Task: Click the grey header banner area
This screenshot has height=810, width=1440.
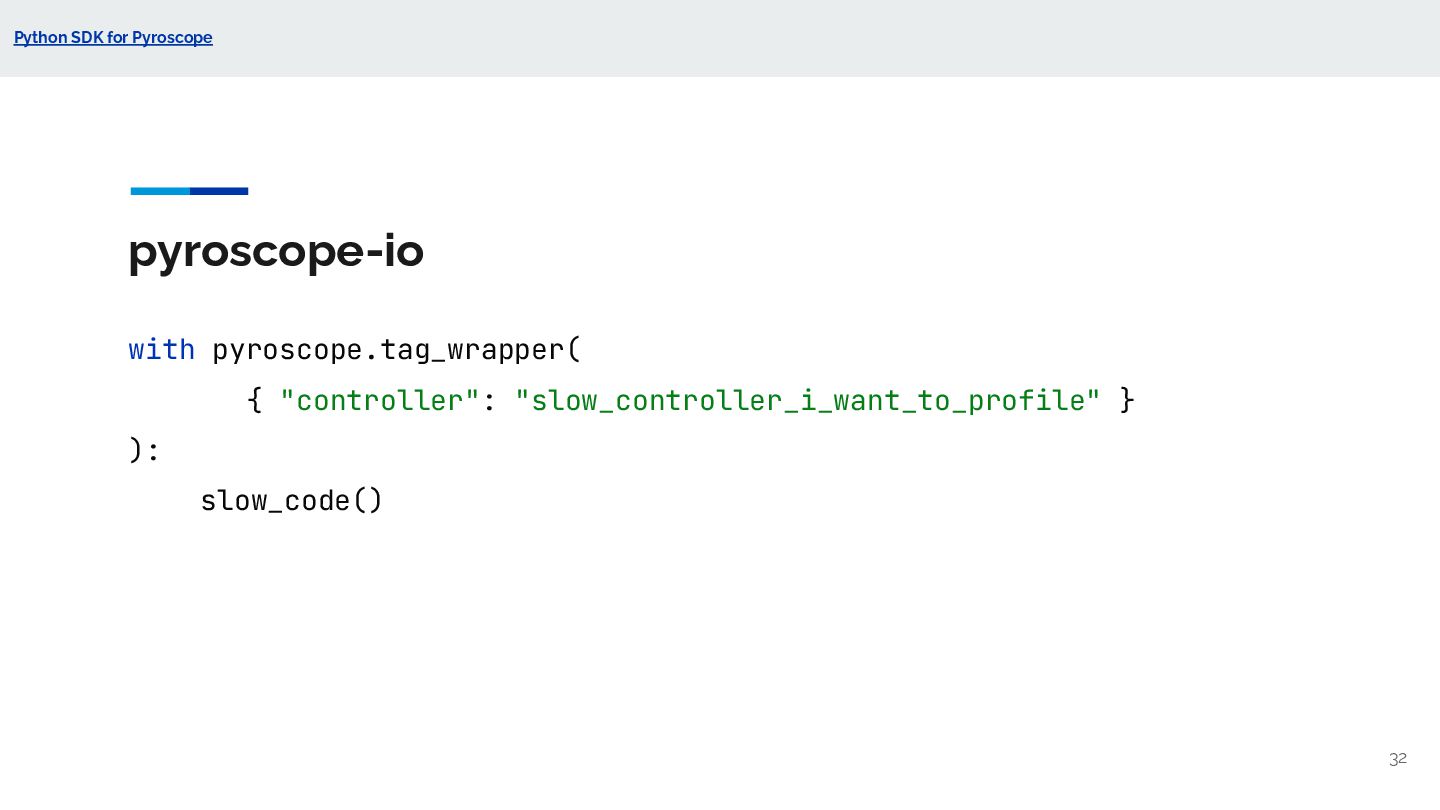Action: [720, 38]
